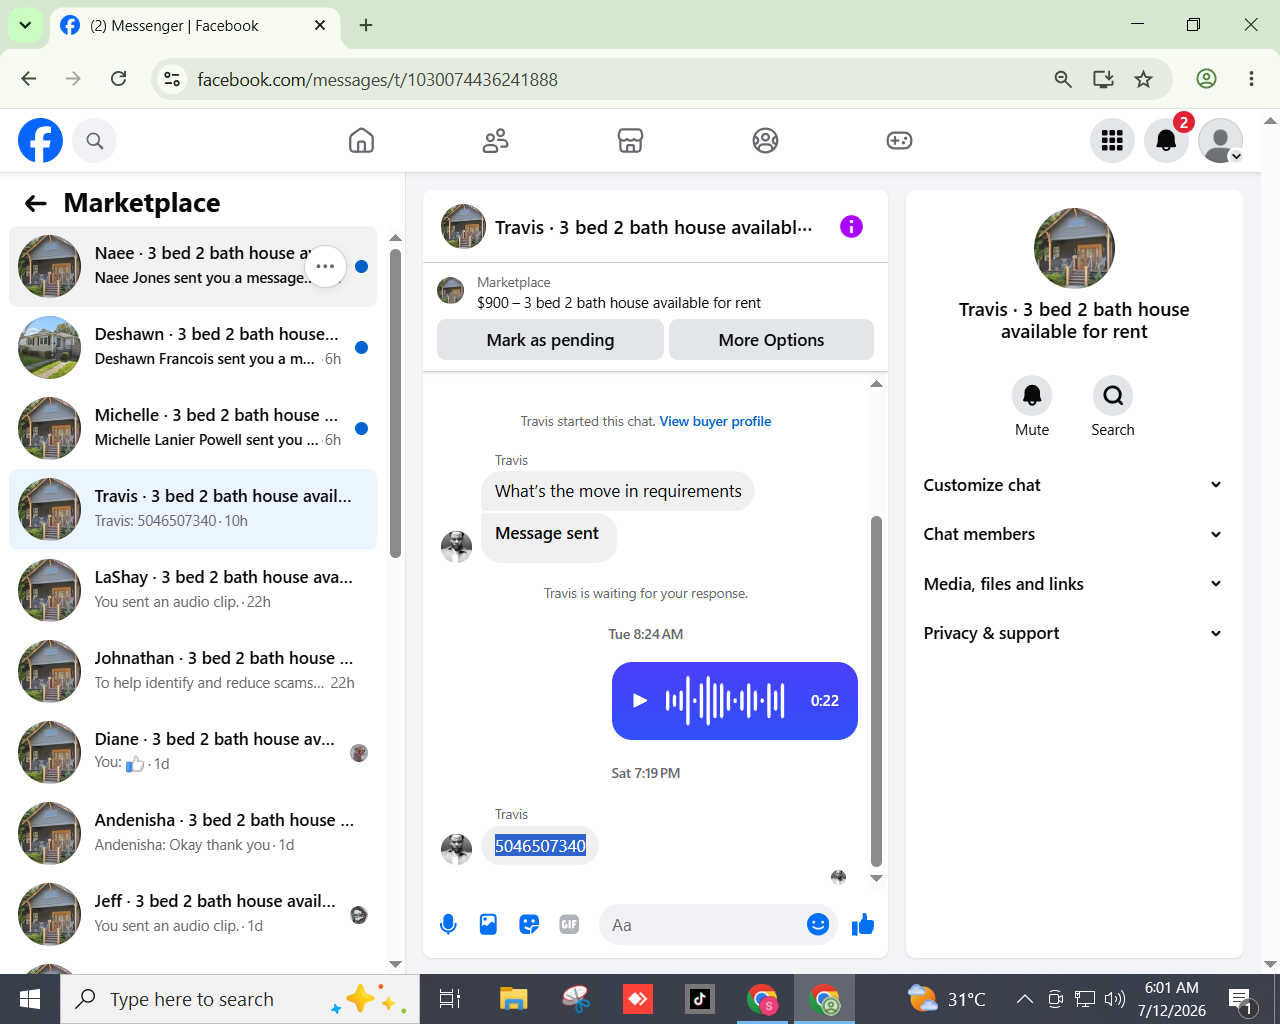The image size is (1280, 1024).
Task: Open Gaming controller icon
Action: click(x=899, y=141)
